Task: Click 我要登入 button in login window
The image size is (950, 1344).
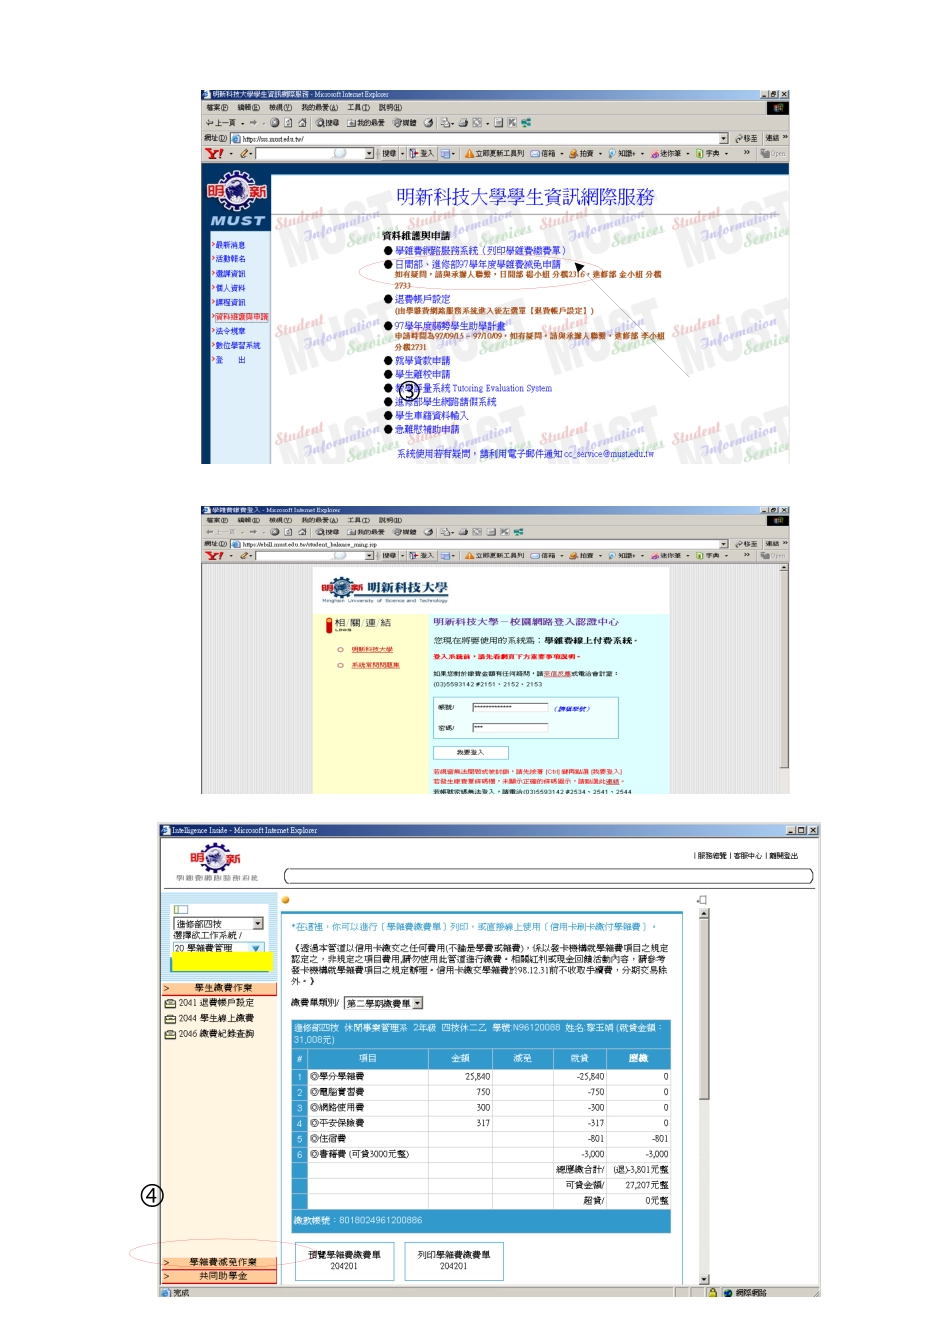Action: pyautogui.click(x=471, y=752)
